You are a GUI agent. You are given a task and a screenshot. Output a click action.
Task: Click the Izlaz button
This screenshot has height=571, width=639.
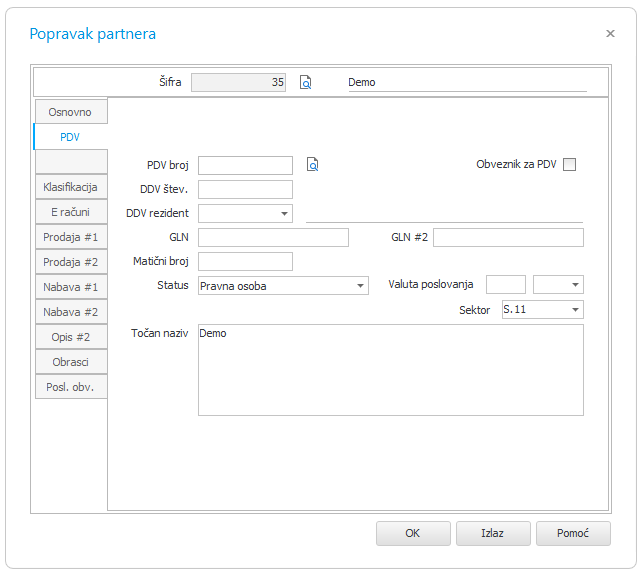point(493,533)
